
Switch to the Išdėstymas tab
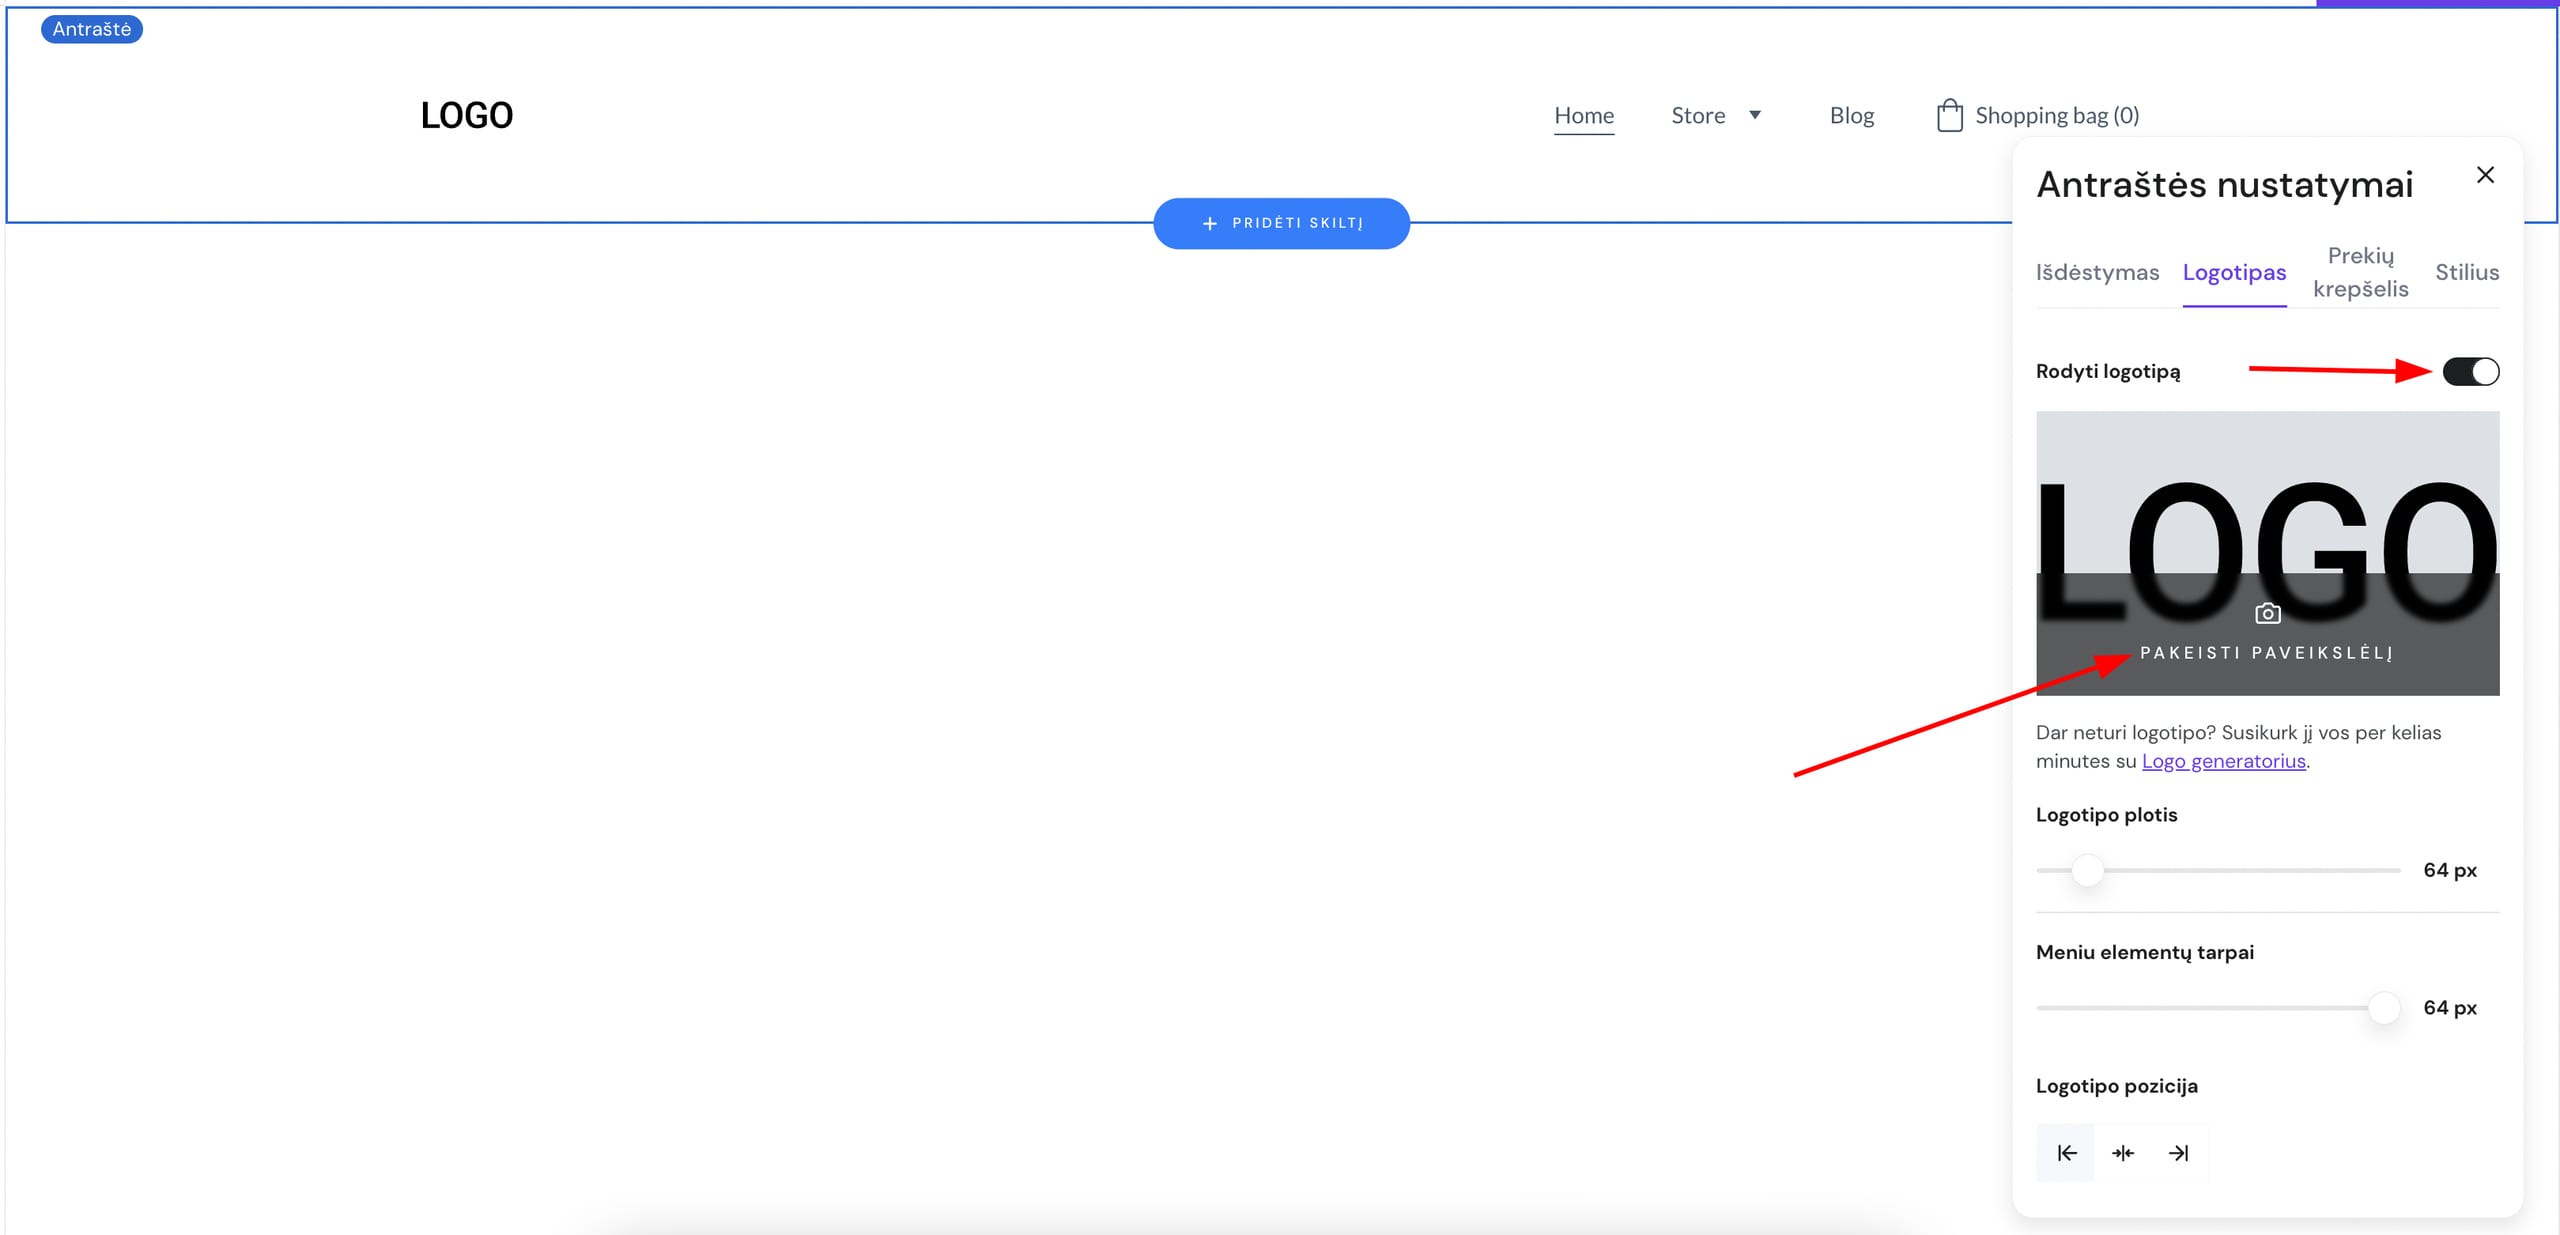(x=2097, y=272)
